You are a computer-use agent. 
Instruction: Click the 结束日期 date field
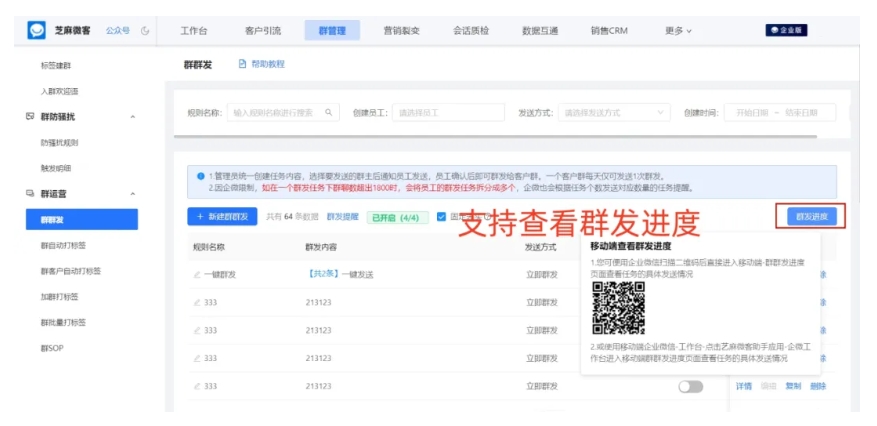tap(801, 112)
